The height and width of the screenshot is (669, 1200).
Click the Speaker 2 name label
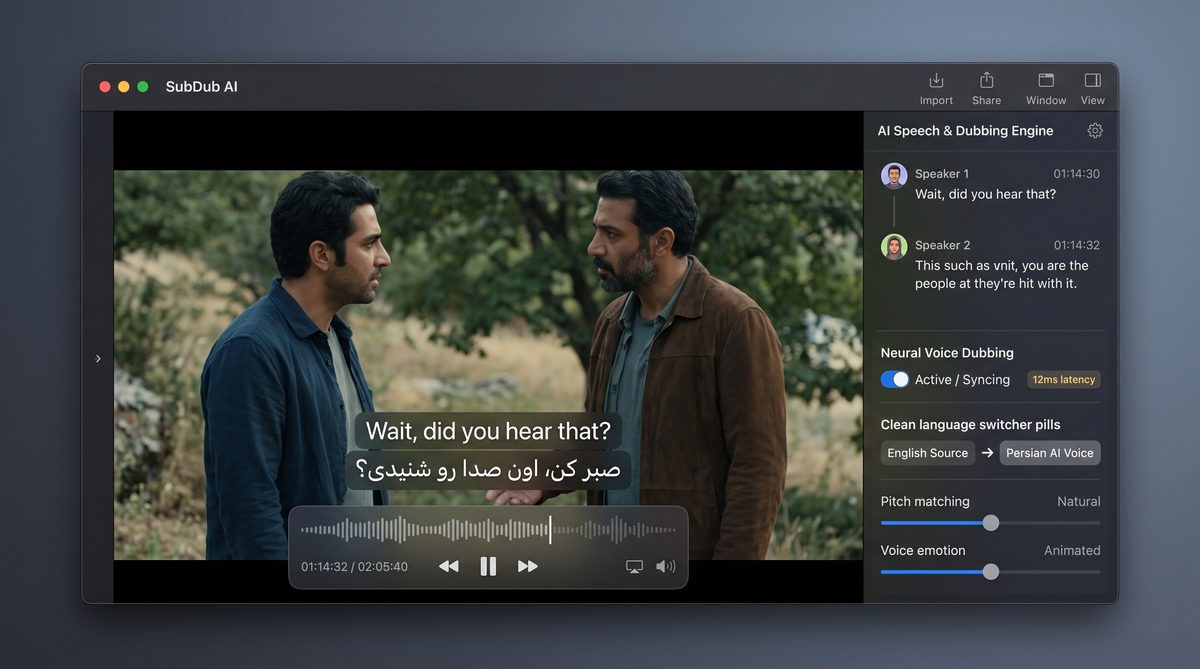[942, 245]
